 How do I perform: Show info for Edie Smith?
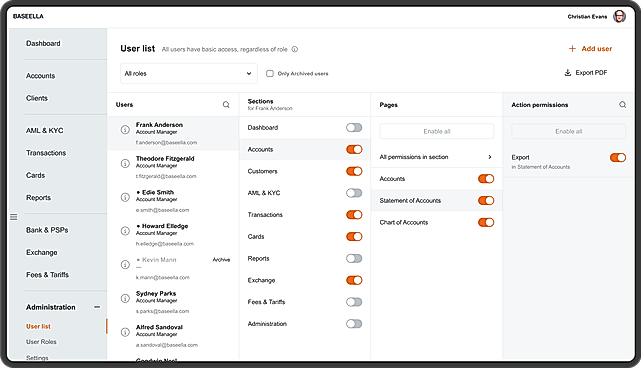tap(125, 197)
